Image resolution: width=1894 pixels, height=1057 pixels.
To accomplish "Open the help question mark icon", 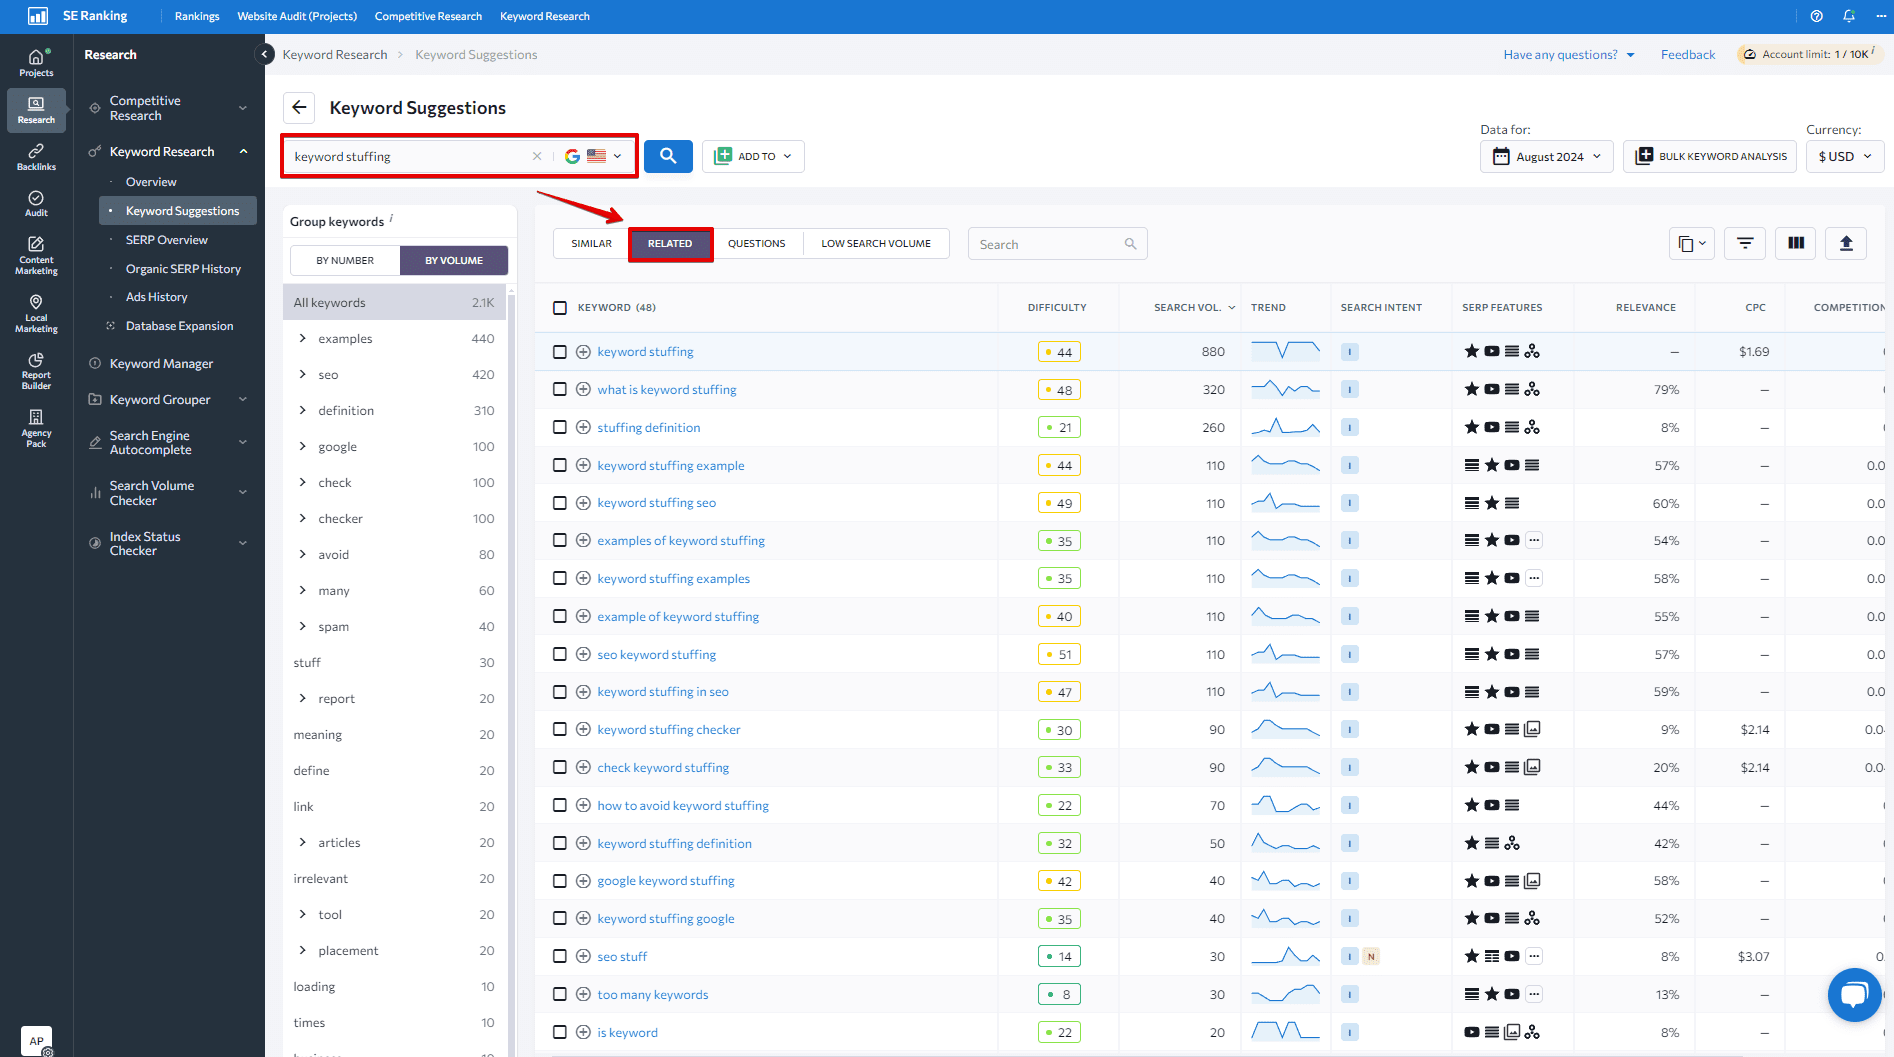I will (1817, 16).
